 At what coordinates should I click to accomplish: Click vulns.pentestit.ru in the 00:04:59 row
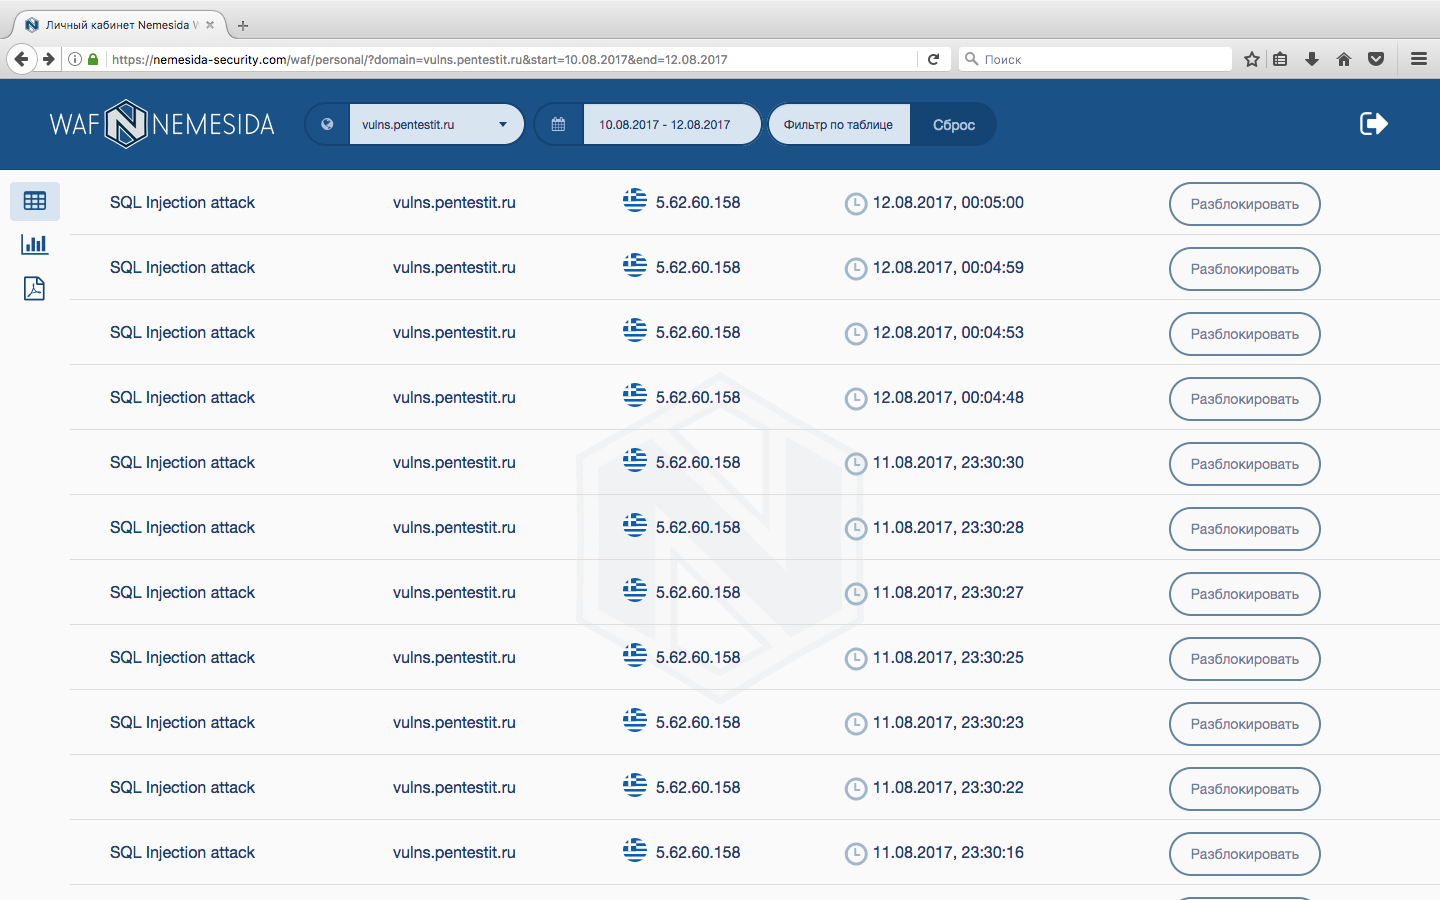[454, 267]
